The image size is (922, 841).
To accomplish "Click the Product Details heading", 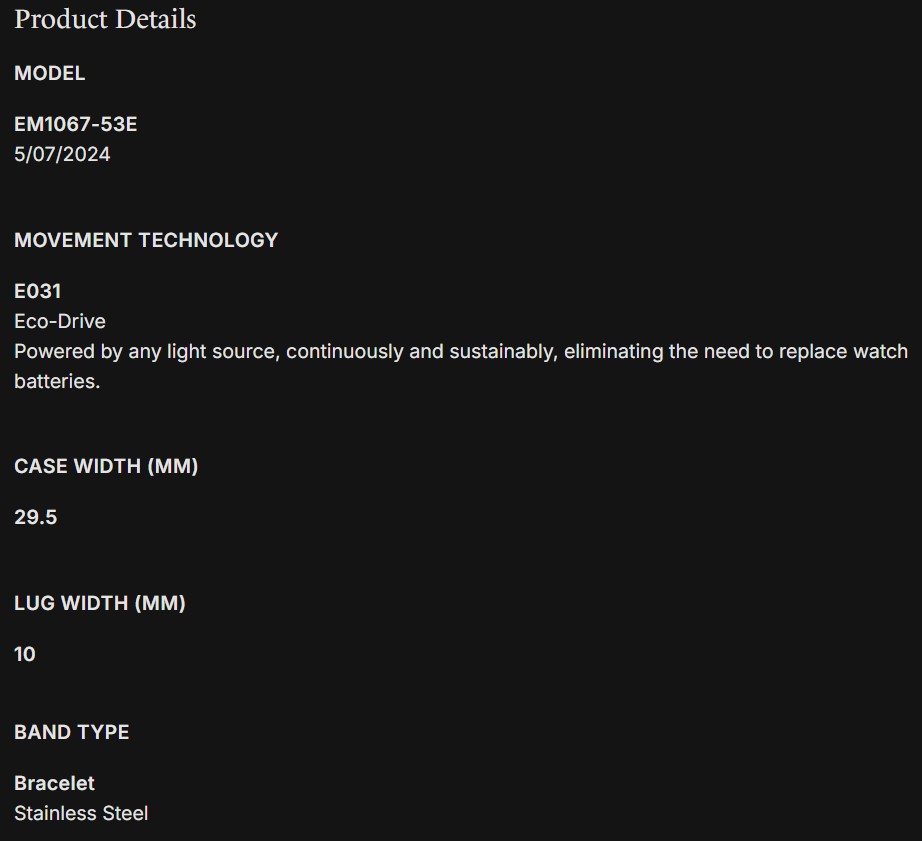I will pos(105,19).
